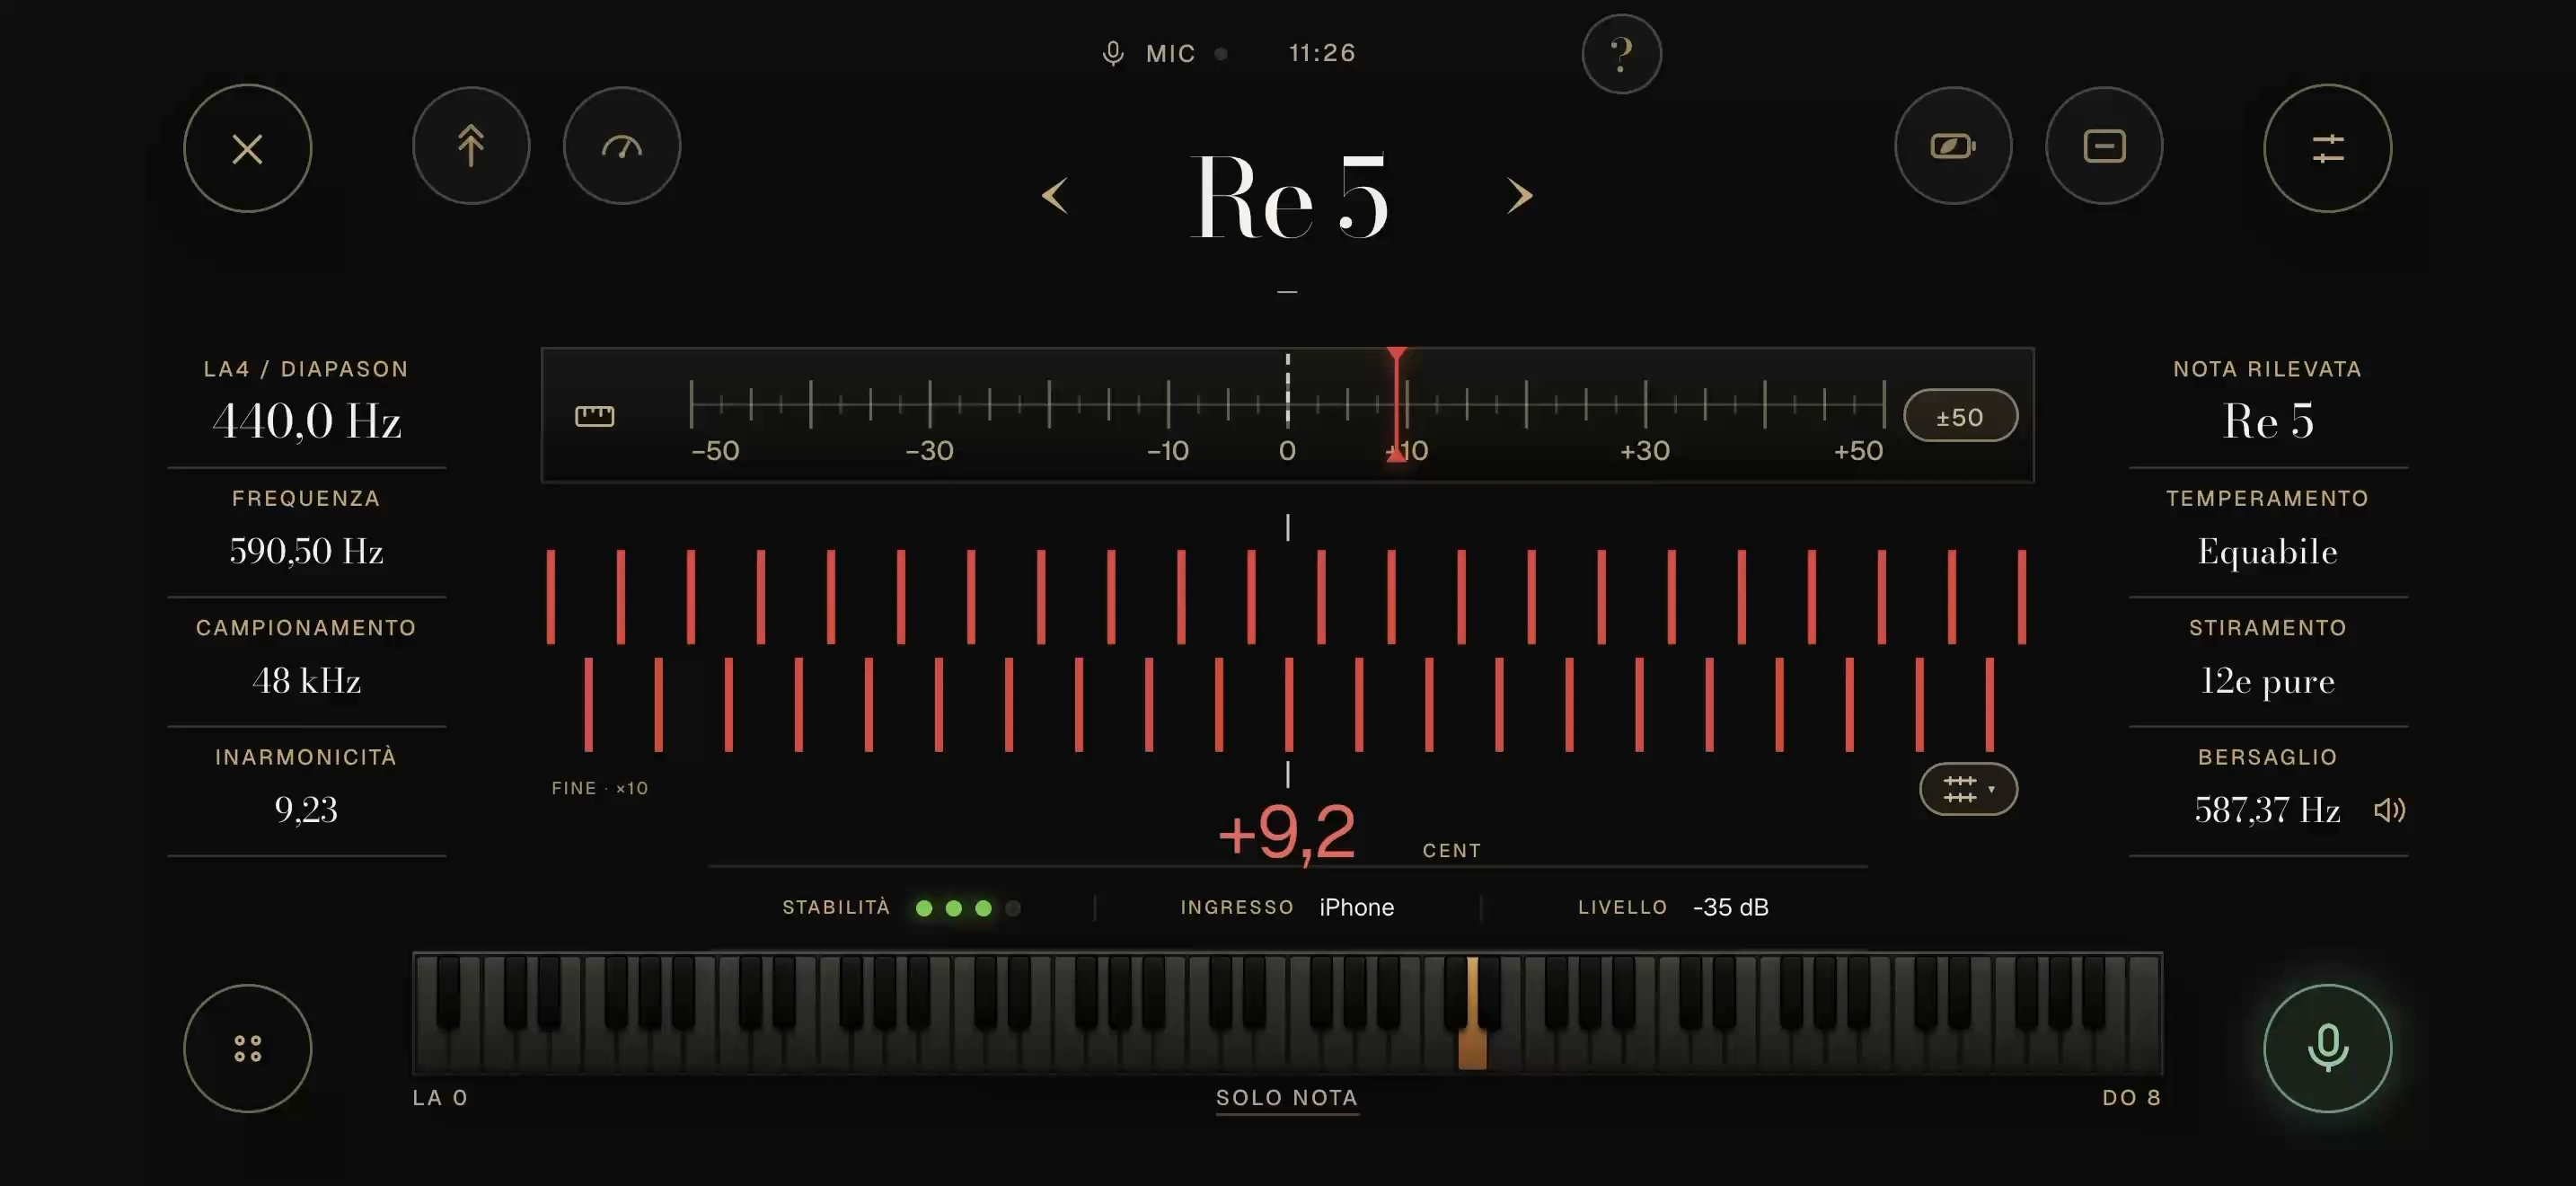The image size is (2576, 1186).
Task: Tap the Stabilità green dots indicator
Action: [x=968, y=908]
